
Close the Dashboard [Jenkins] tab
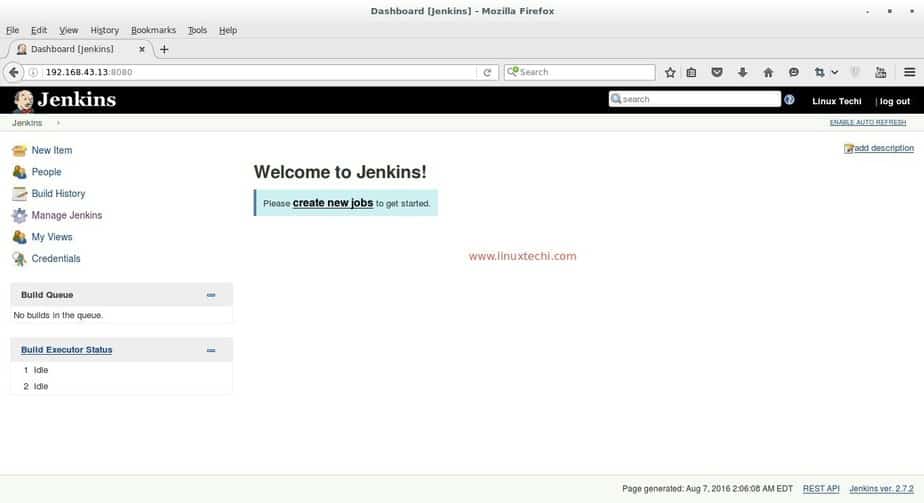142,49
